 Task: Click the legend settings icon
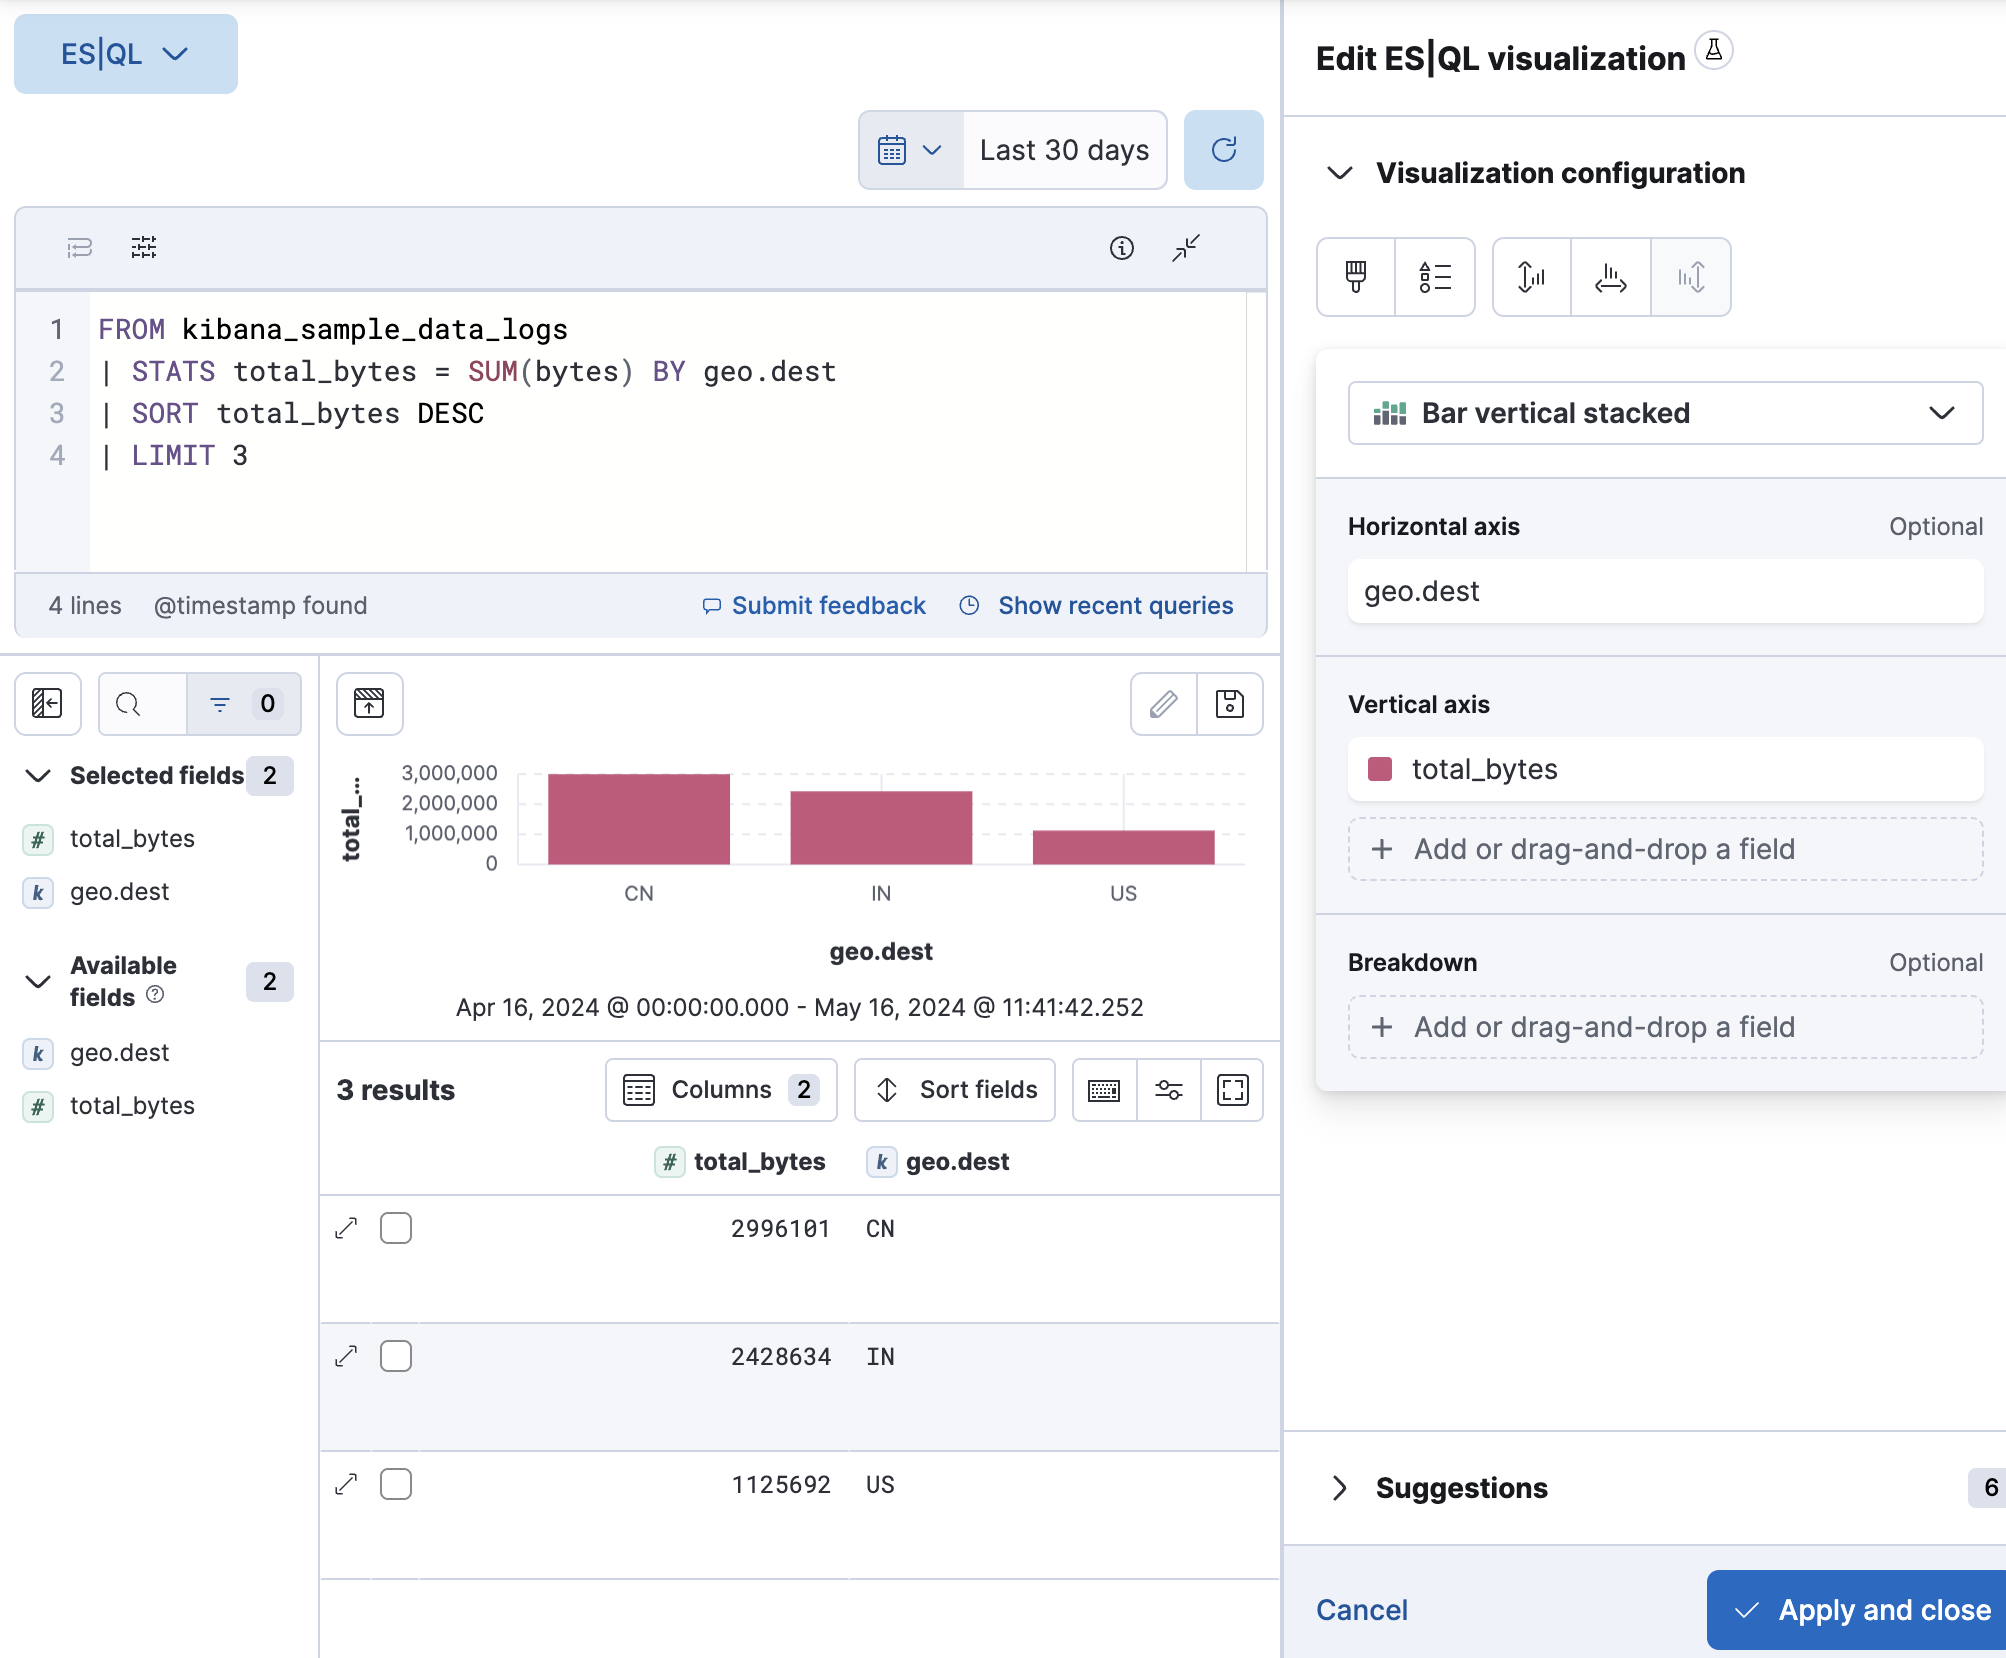pyautogui.click(x=1435, y=277)
